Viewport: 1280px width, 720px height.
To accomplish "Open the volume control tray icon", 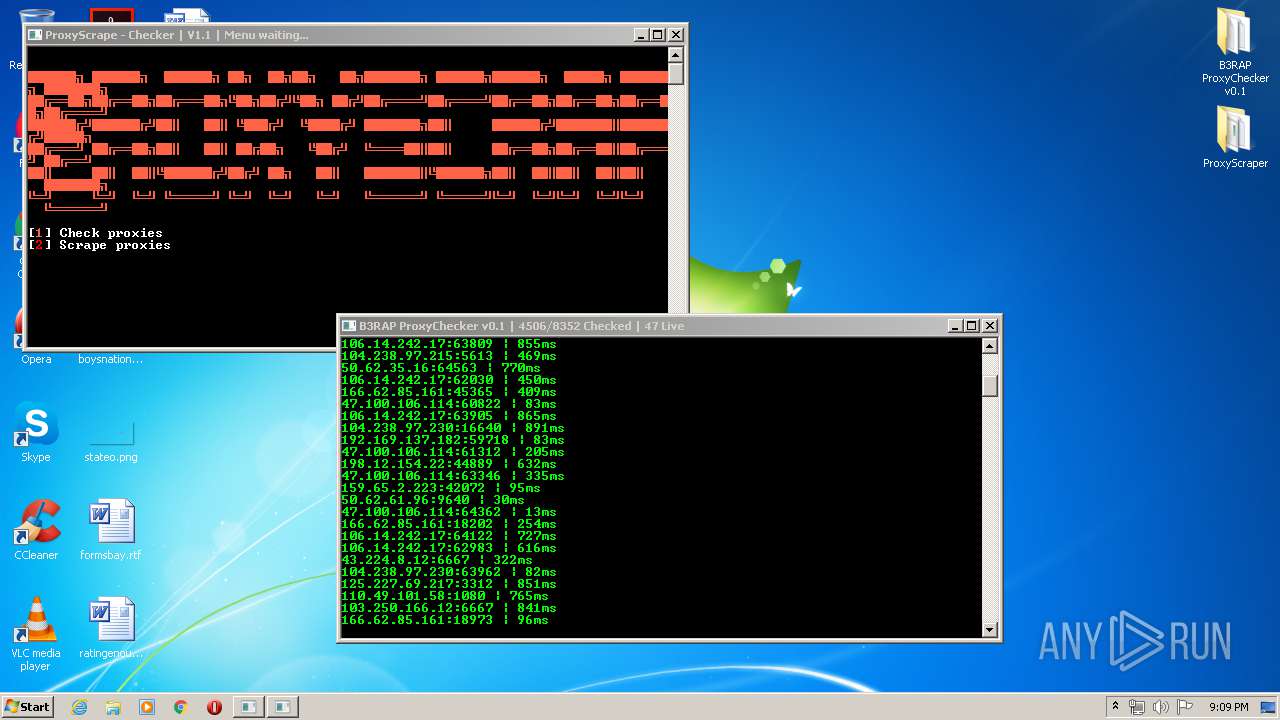I will tap(1161, 707).
